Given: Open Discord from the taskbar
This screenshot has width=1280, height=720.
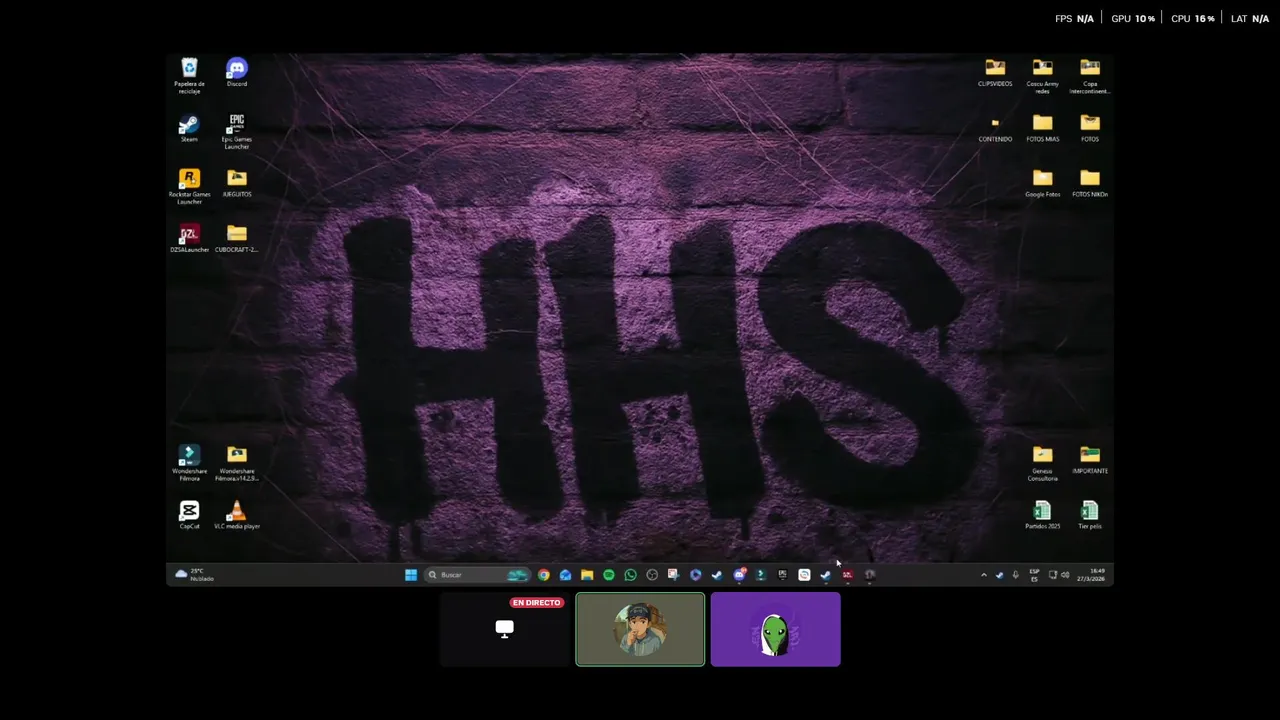Looking at the screenshot, I should click(x=739, y=575).
